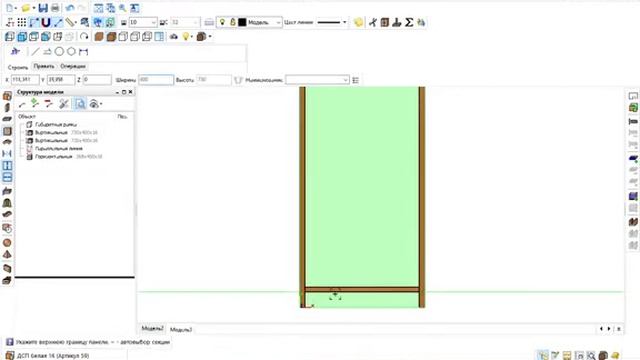The width and height of the screenshot is (640, 360).
Task: Click the list icon right of Наименование field
Action: click(356, 80)
